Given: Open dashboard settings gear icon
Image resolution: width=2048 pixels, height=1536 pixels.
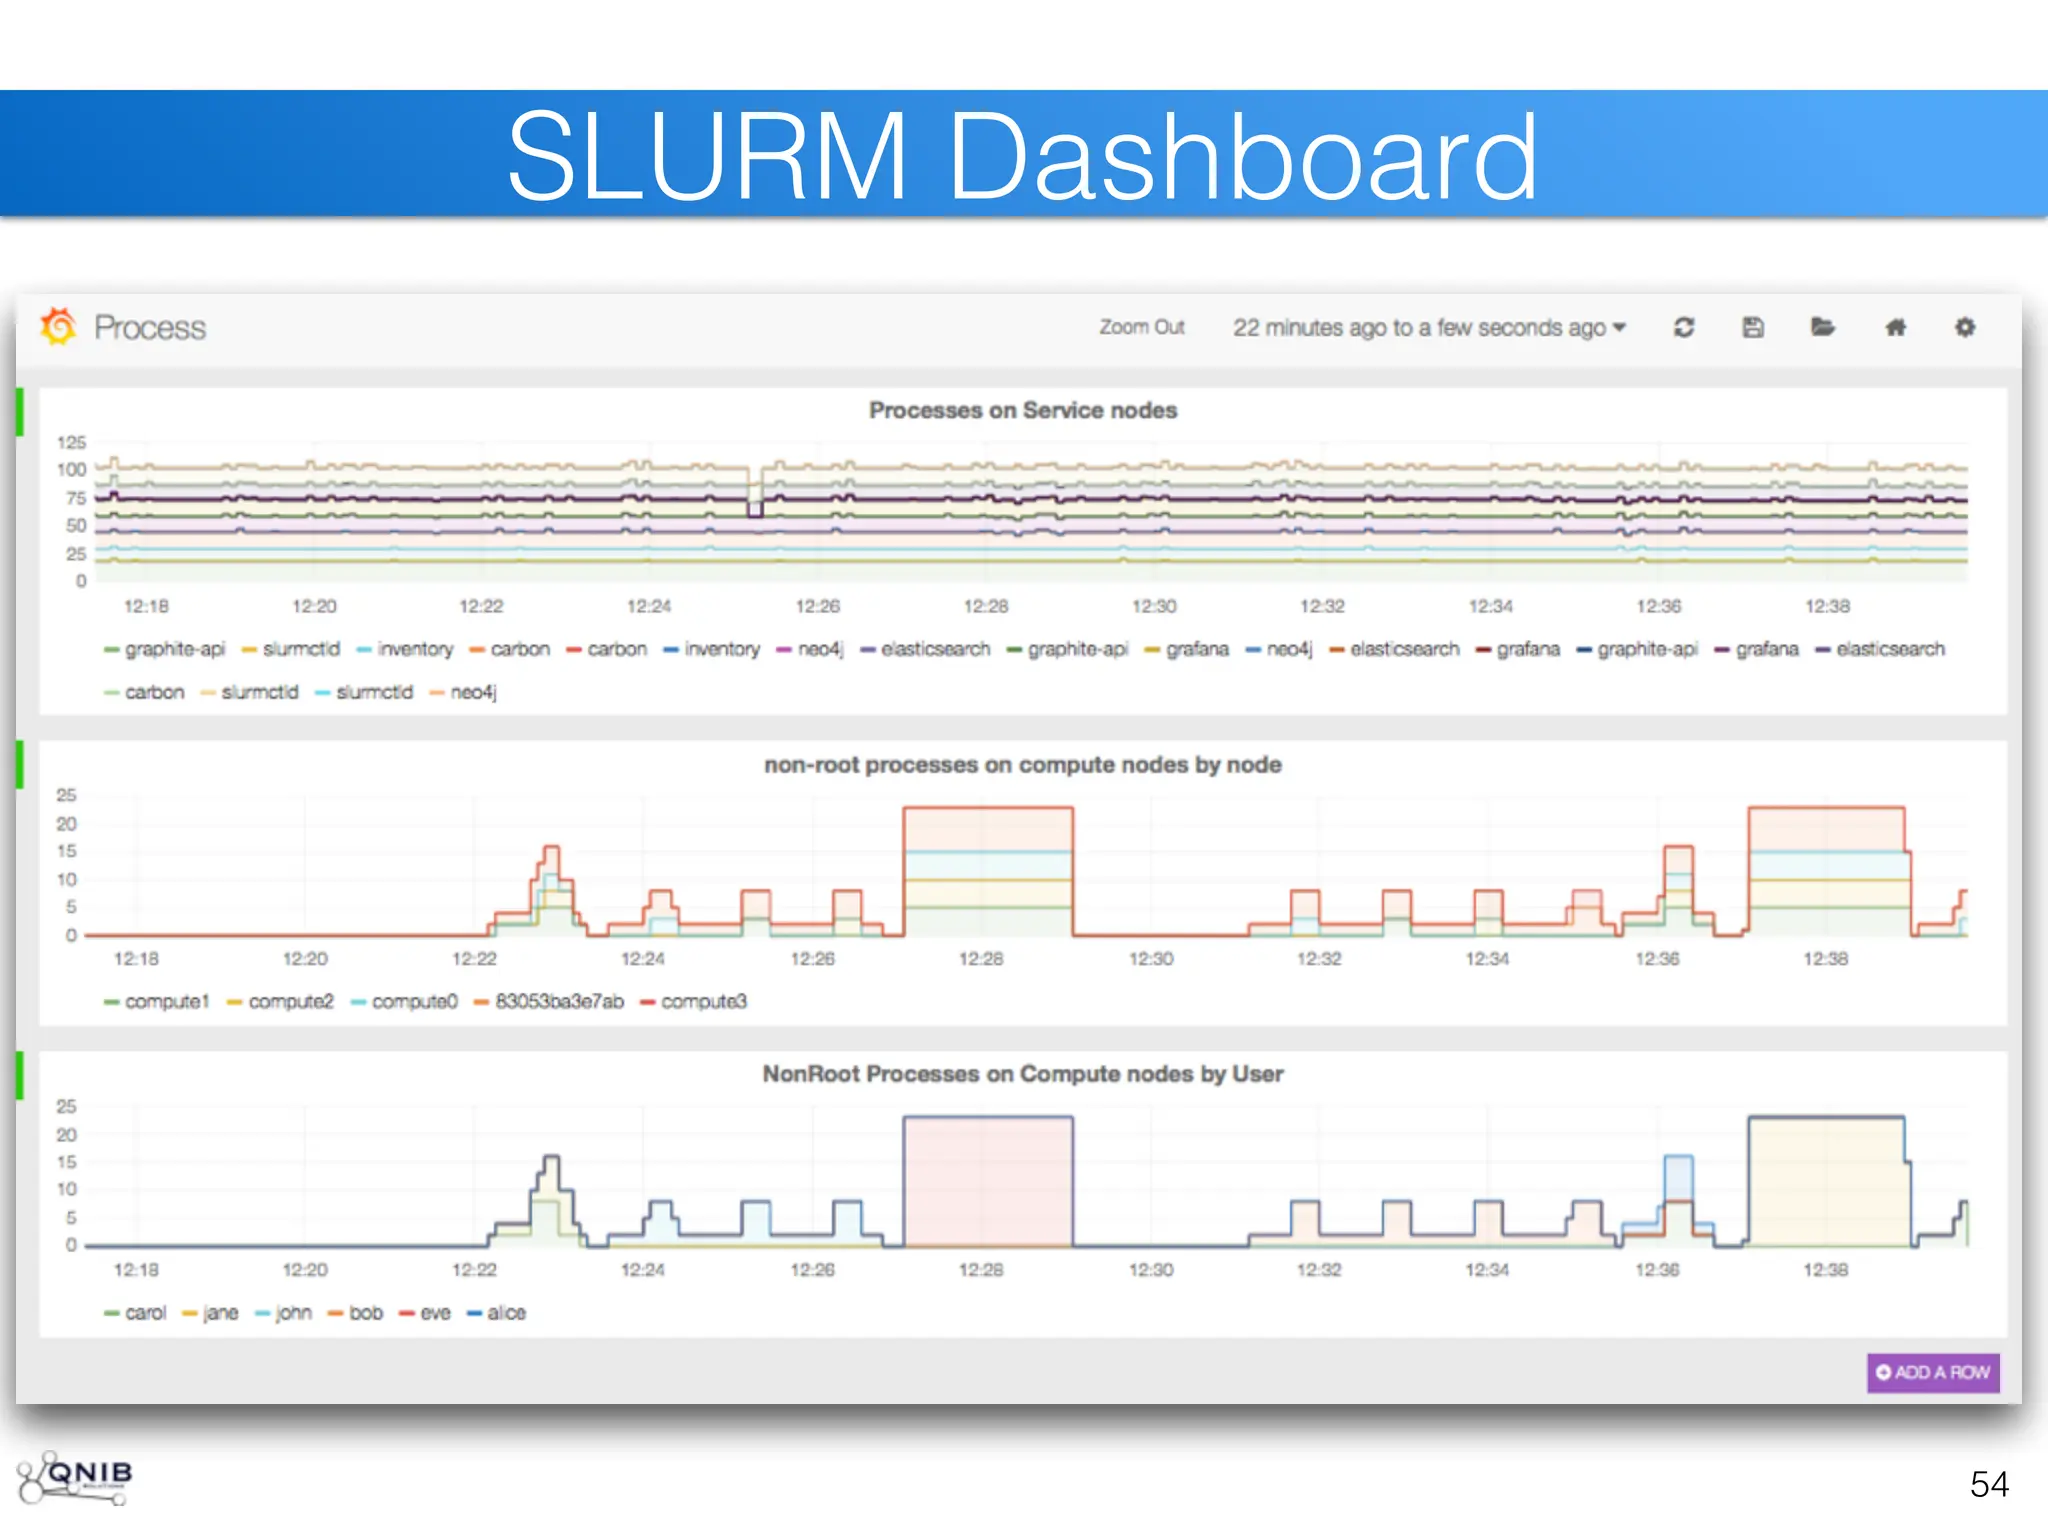Looking at the screenshot, I should click(1965, 327).
